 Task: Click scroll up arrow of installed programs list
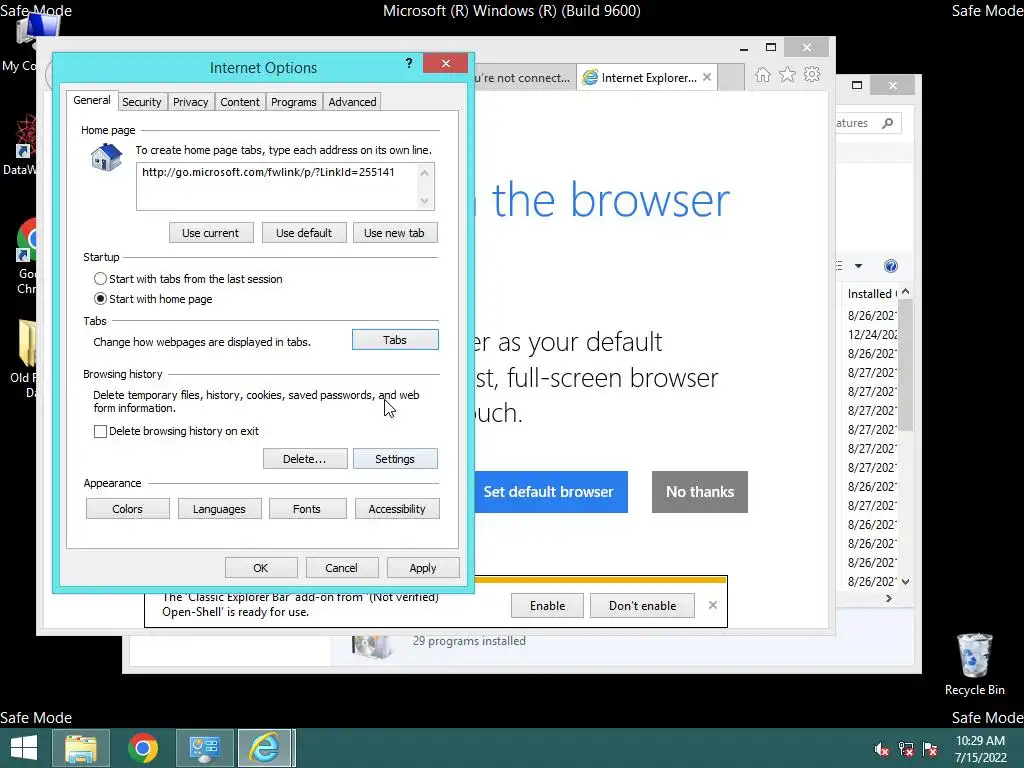(x=906, y=292)
